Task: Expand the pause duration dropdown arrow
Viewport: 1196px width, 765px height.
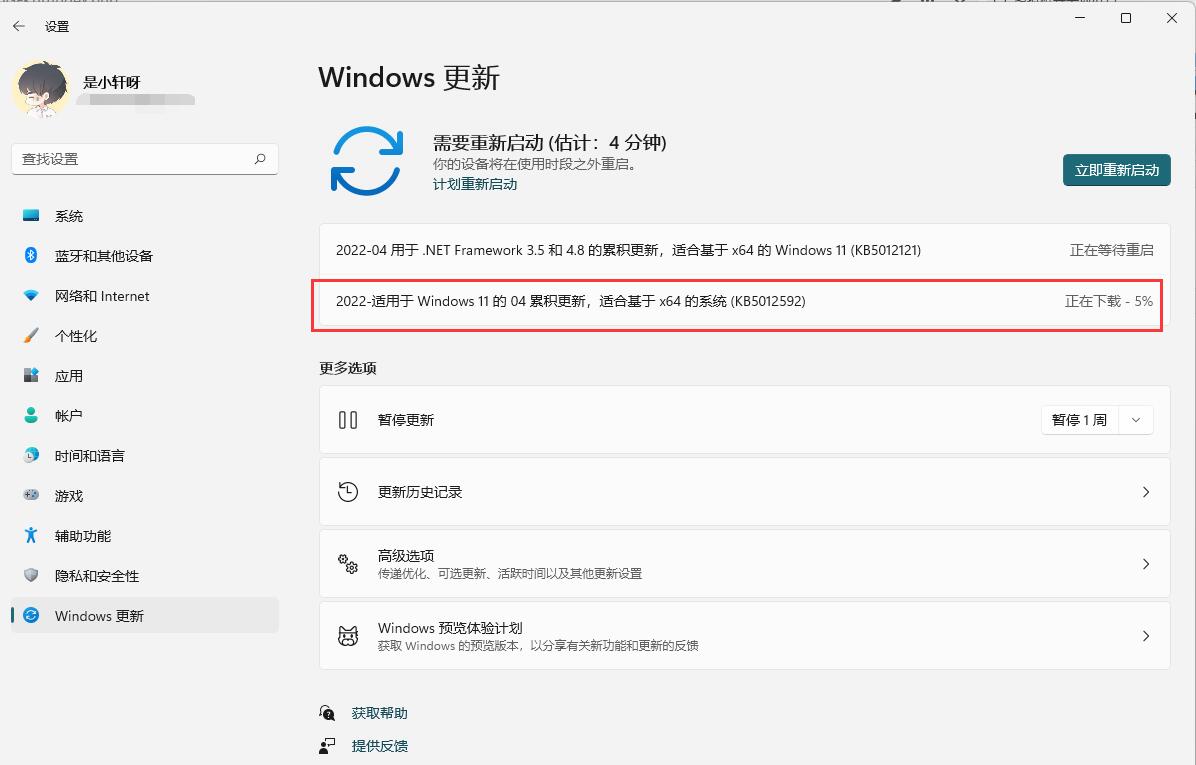Action: tap(1136, 420)
